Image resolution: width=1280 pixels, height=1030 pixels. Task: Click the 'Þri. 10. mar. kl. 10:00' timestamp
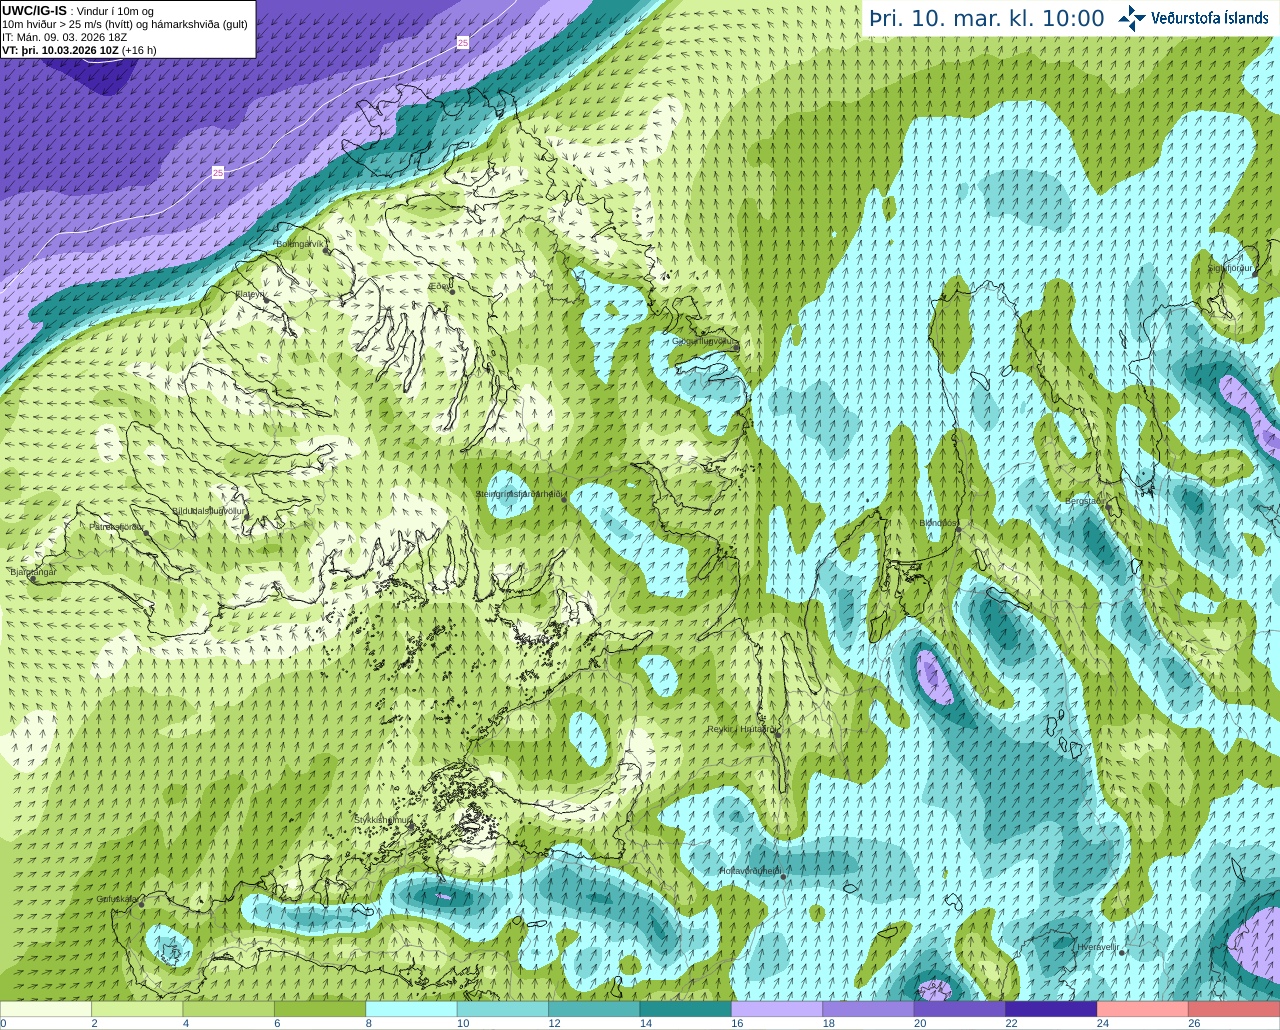tap(986, 19)
